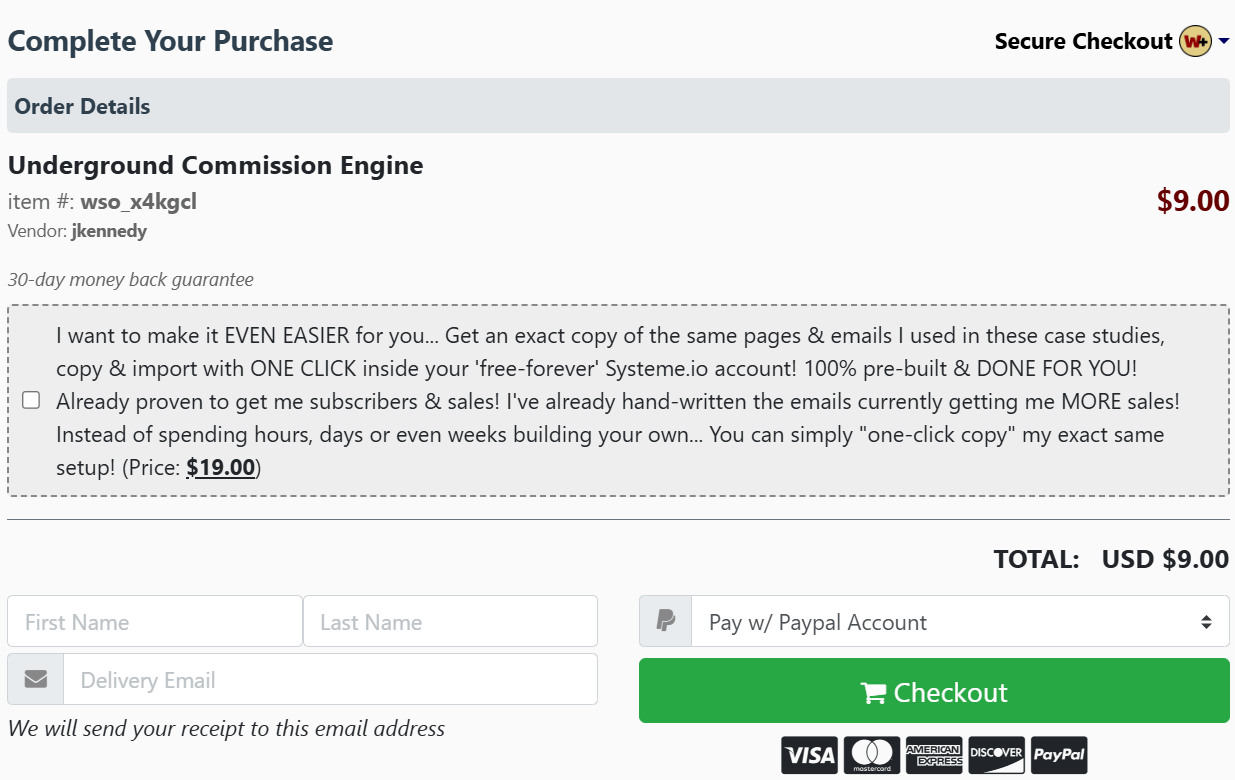Click the cart icon inside the Checkout button
This screenshot has height=780, width=1235.
pos(873,691)
